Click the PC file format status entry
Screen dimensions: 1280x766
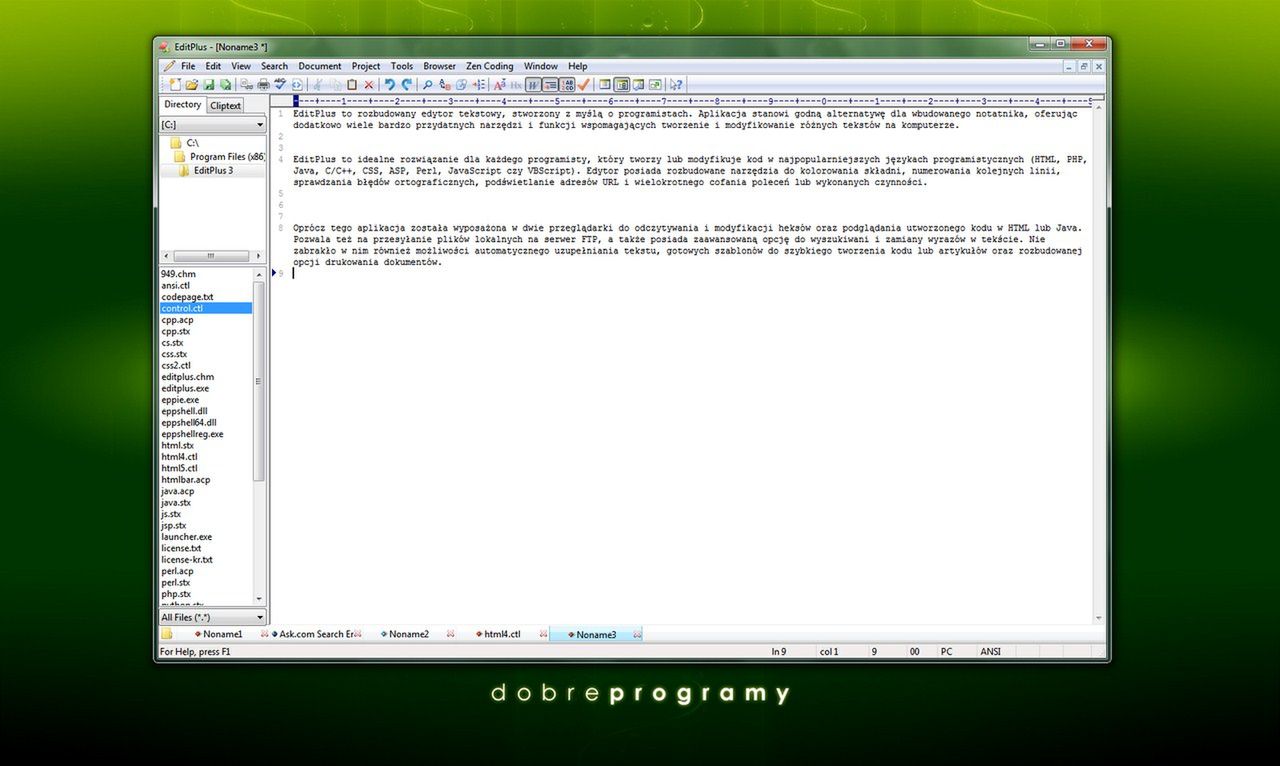pos(946,651)
